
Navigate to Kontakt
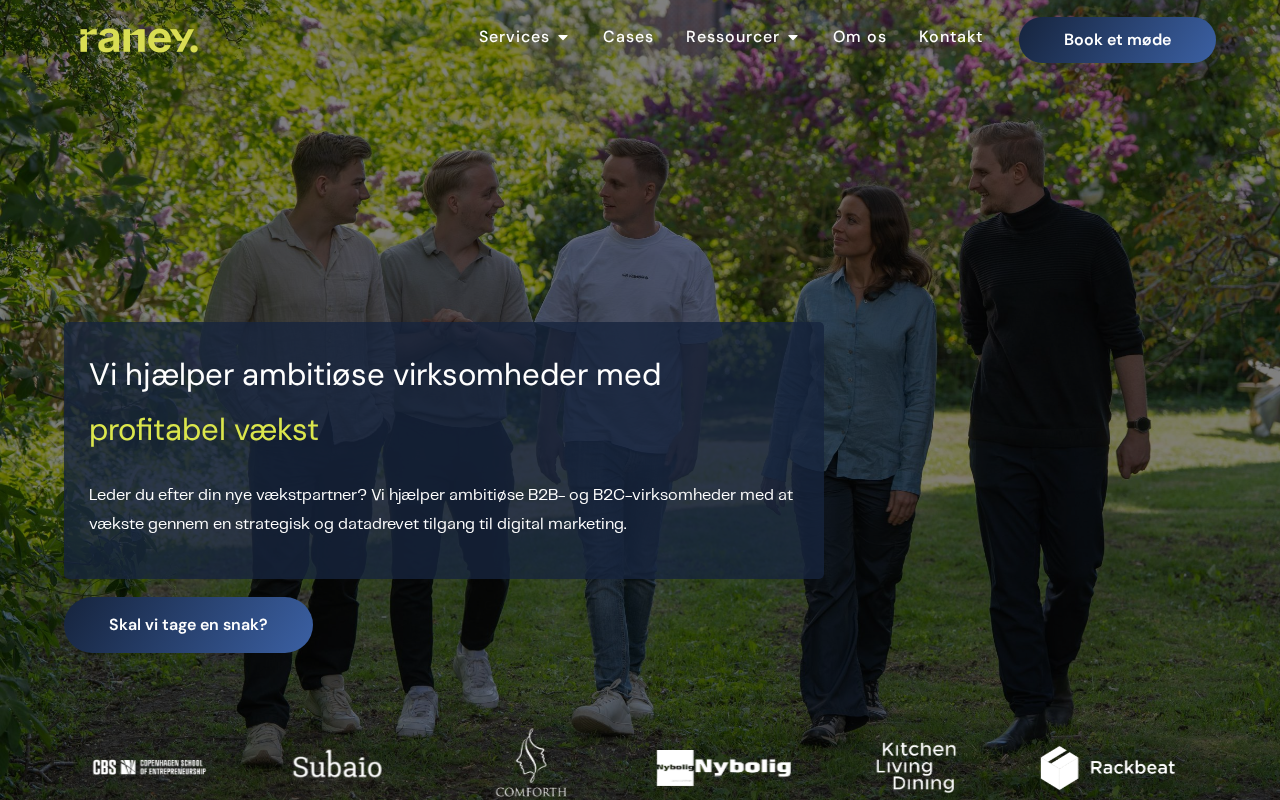click(x=951, y=37)
